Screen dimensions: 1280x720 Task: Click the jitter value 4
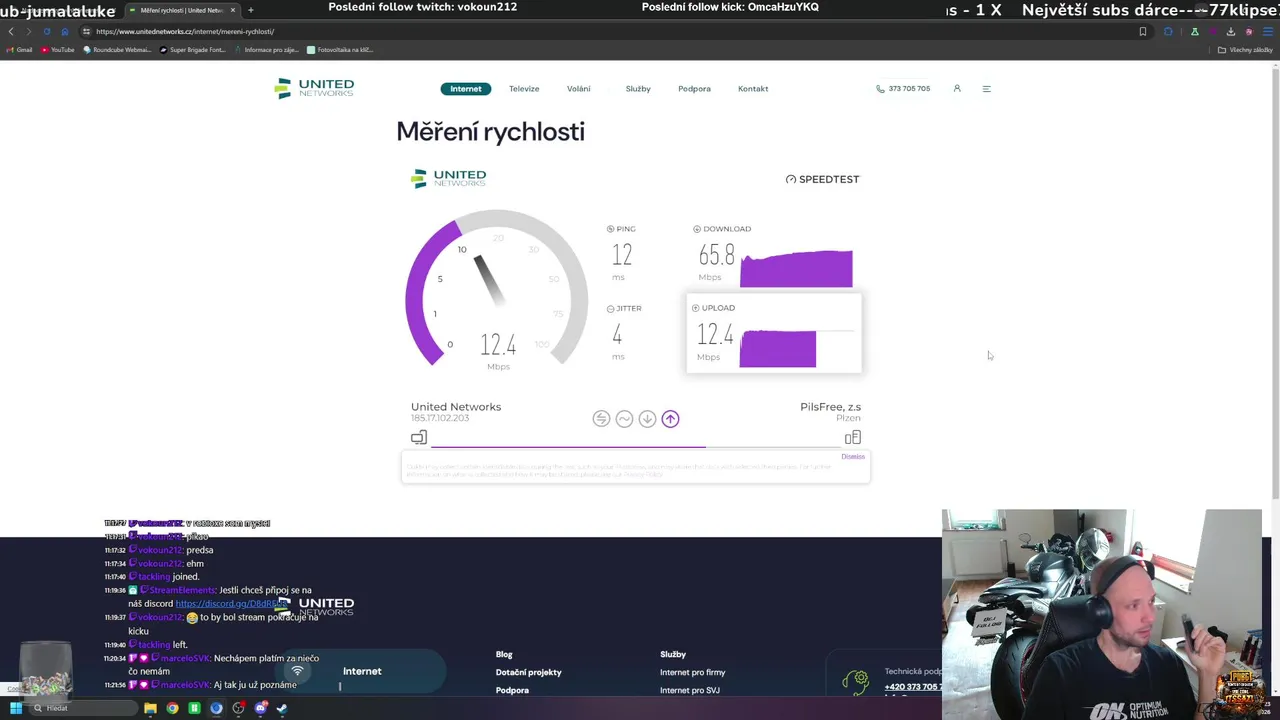[x=617, y=335]
